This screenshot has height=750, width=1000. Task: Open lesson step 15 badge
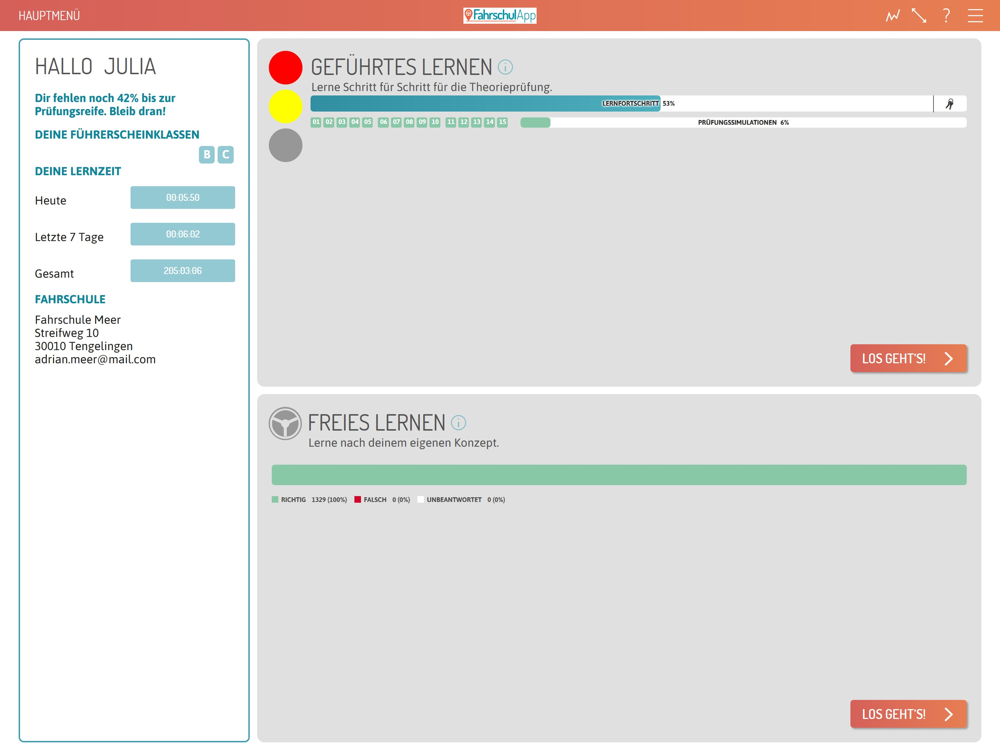pos(503,122)
